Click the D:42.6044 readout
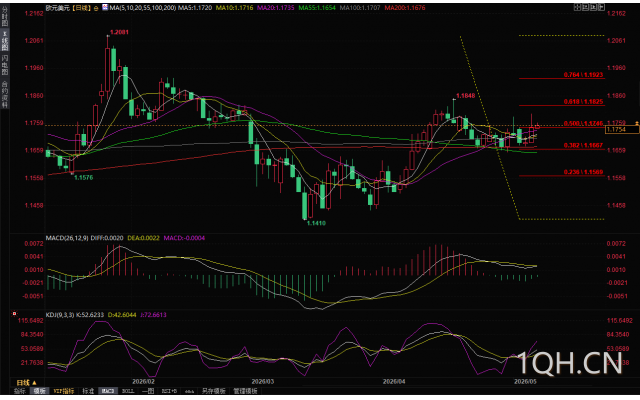This screenshot has width=640, height=400. point(122,315)
